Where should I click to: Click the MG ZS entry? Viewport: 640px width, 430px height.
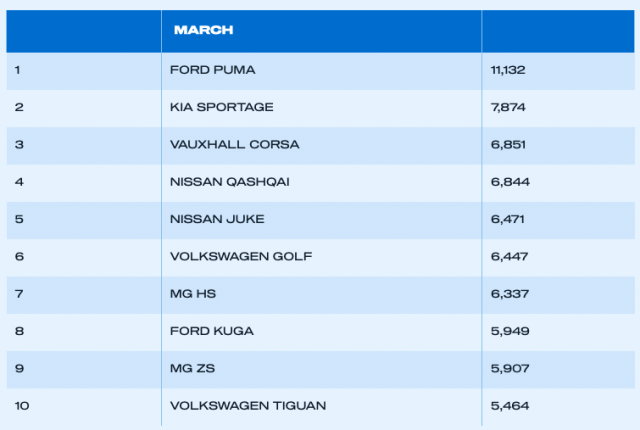point(192,368)
